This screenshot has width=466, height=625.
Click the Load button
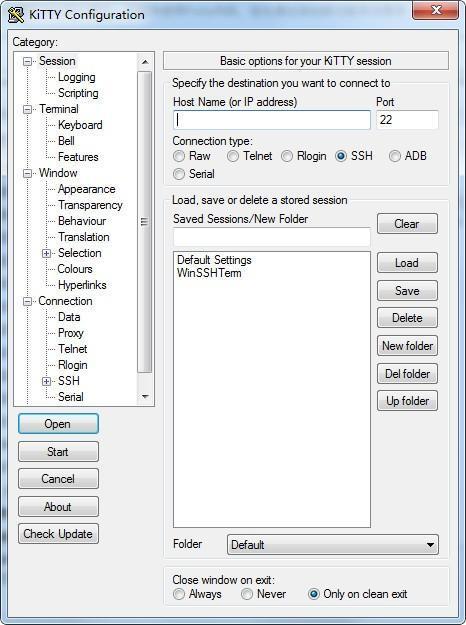tap(407, 263)
